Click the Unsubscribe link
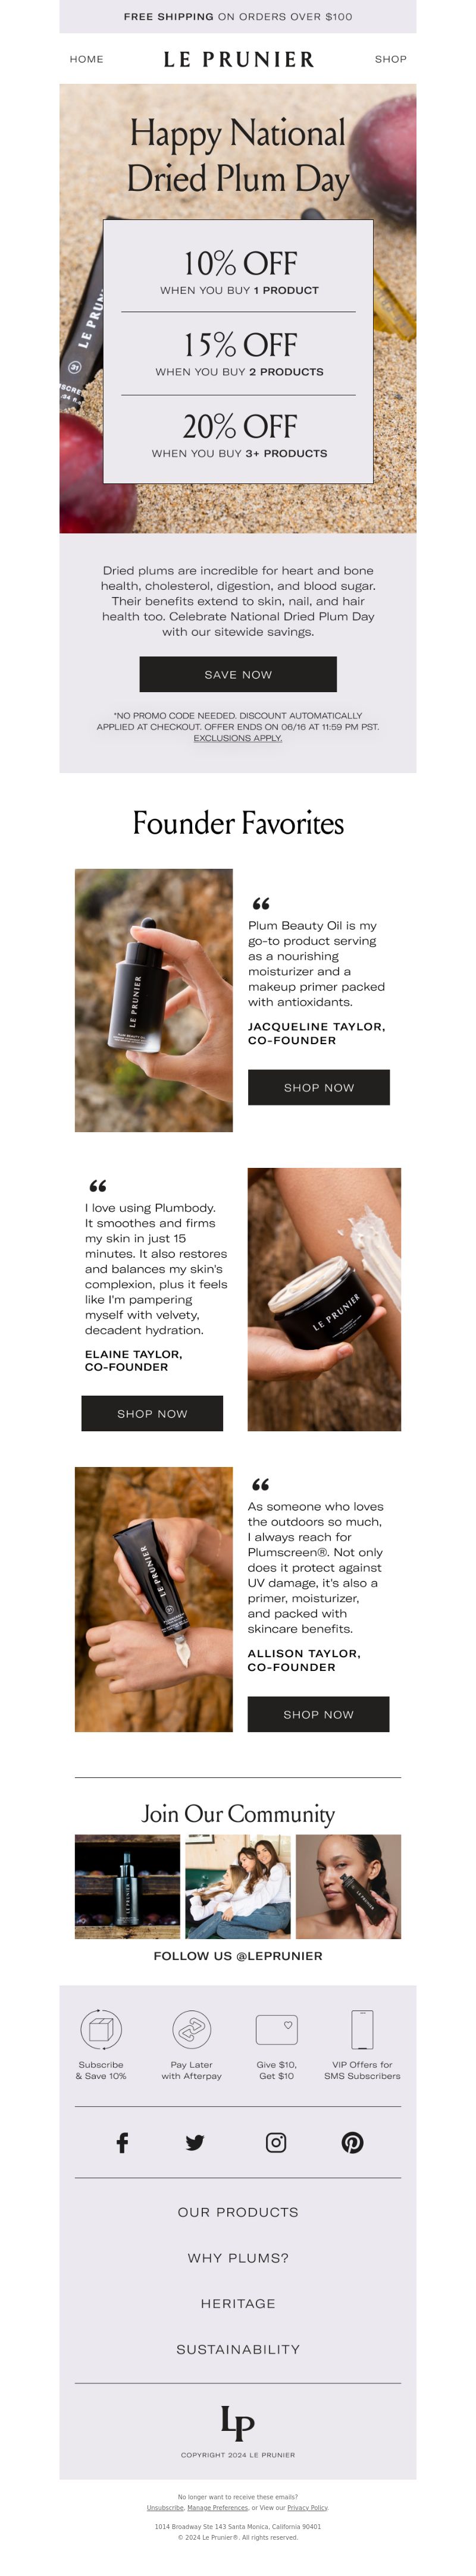 pos(165,2507)
